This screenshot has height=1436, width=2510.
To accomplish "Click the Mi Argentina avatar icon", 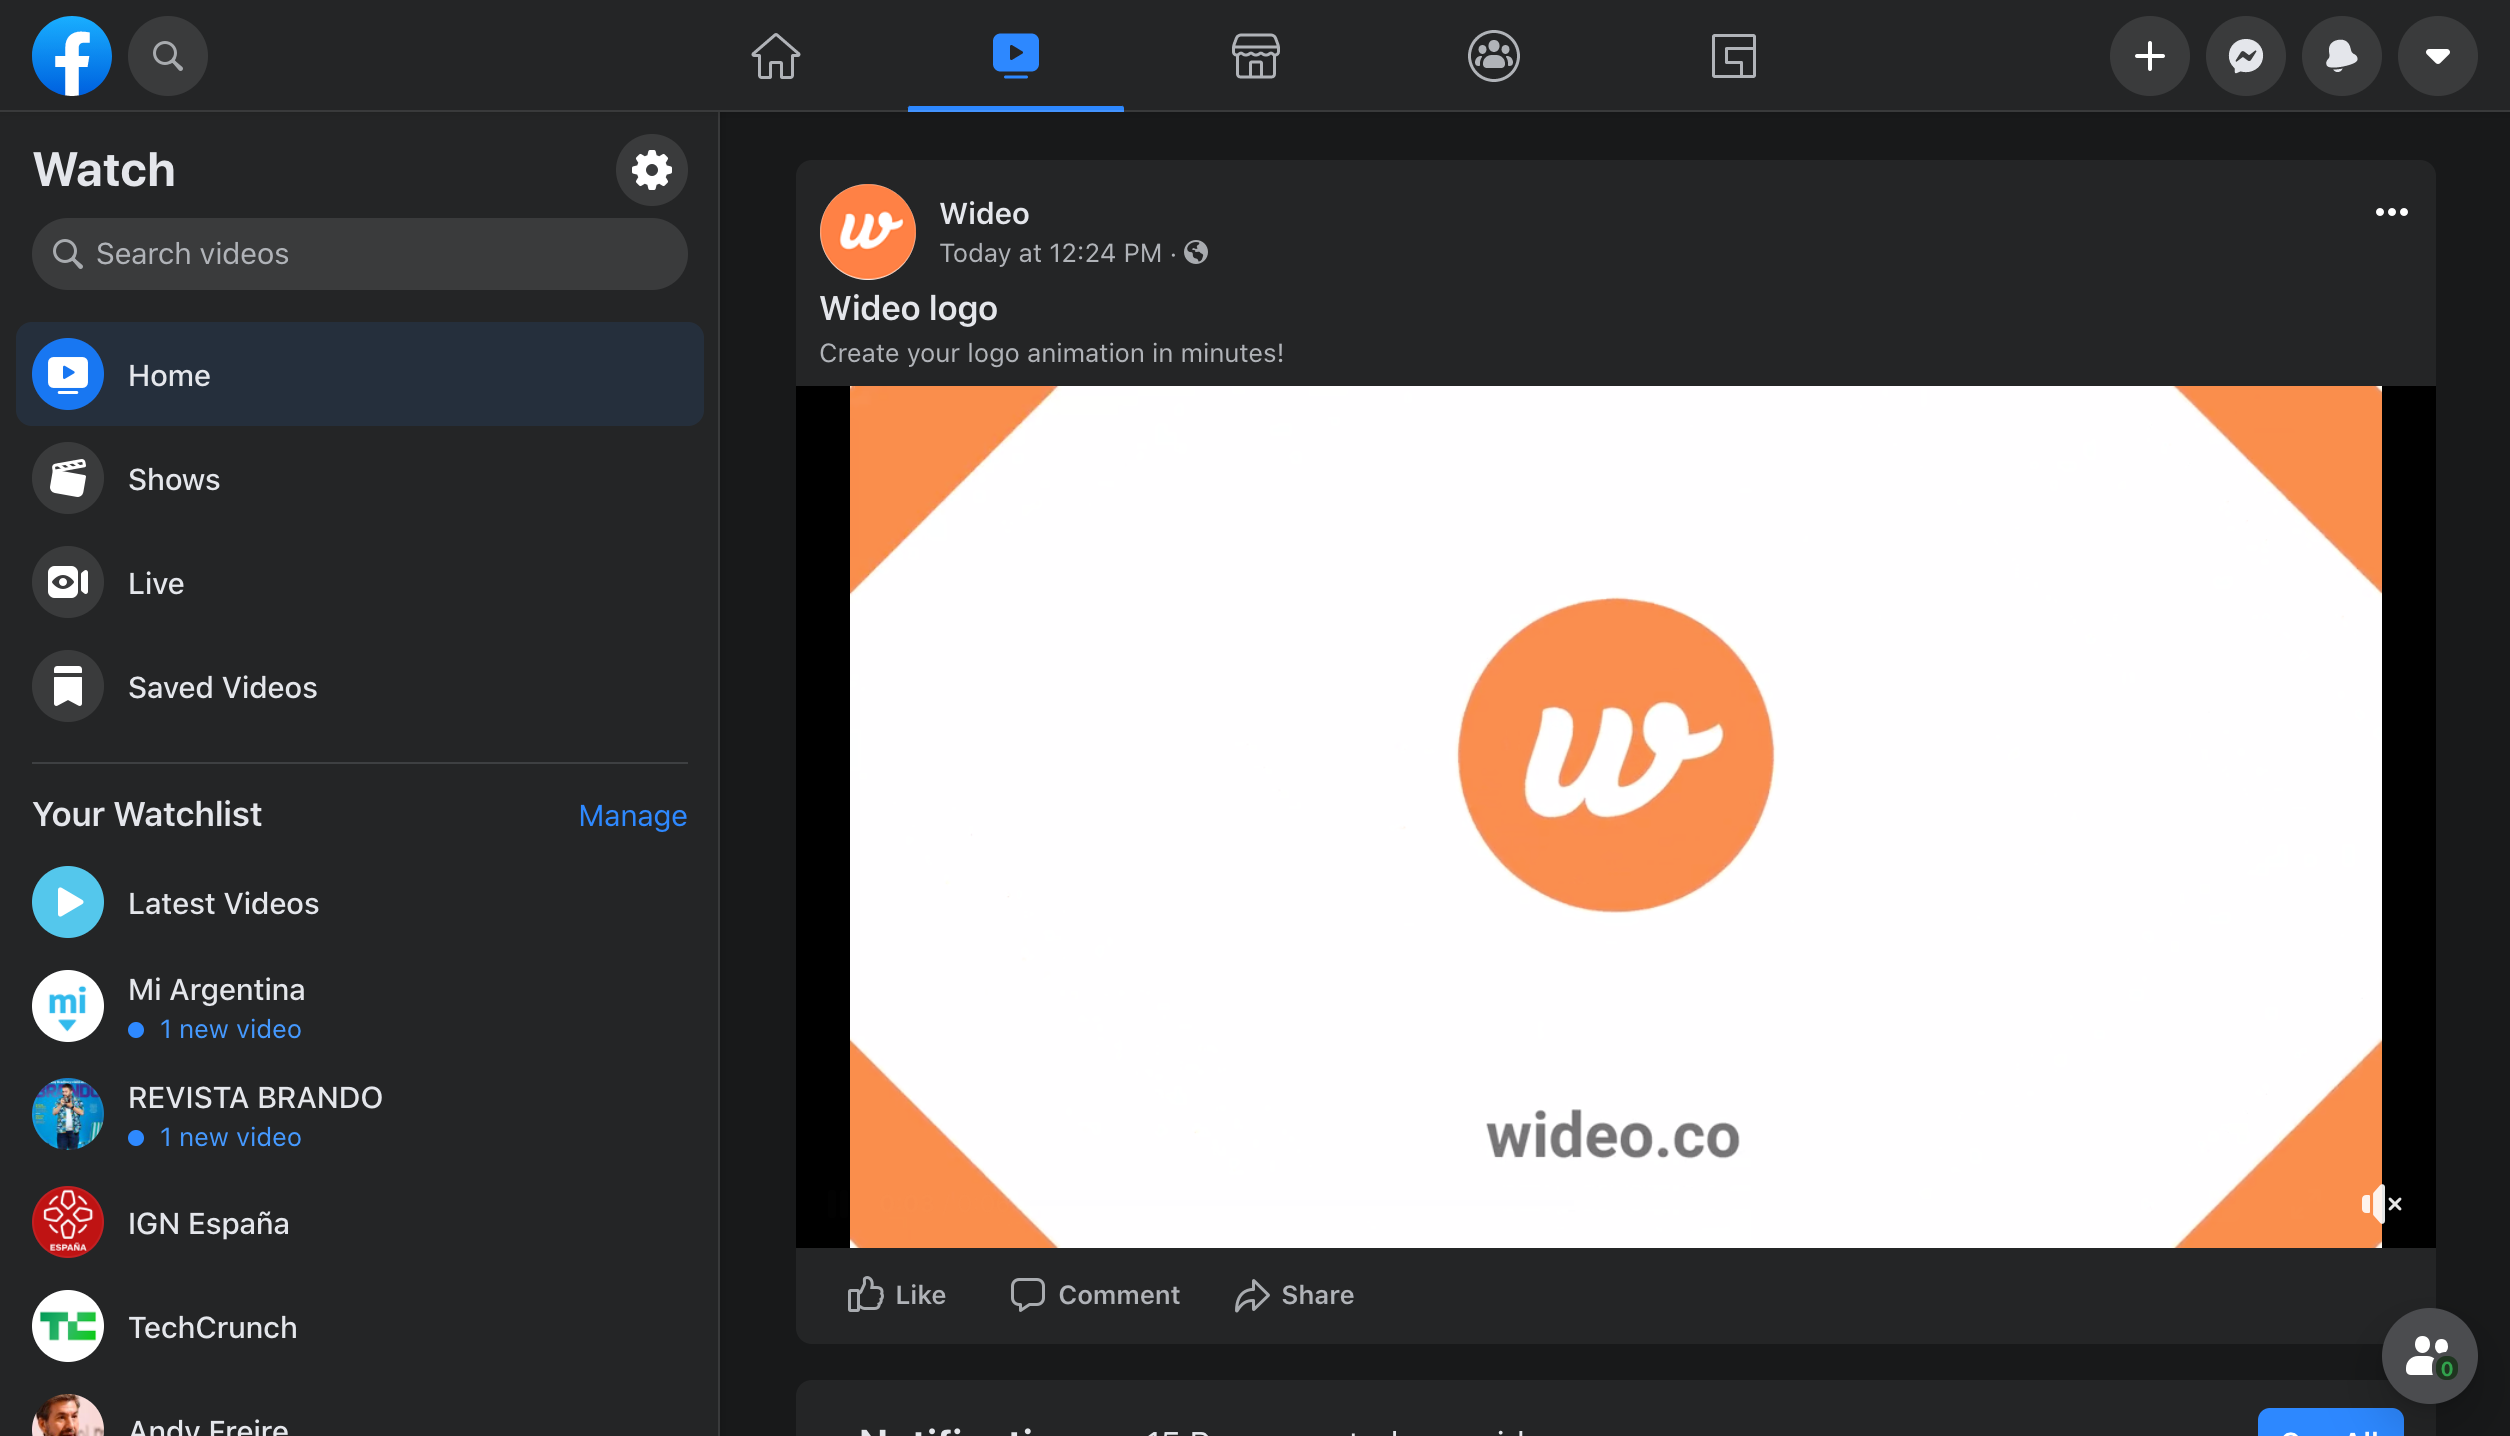I will 68,1006.
